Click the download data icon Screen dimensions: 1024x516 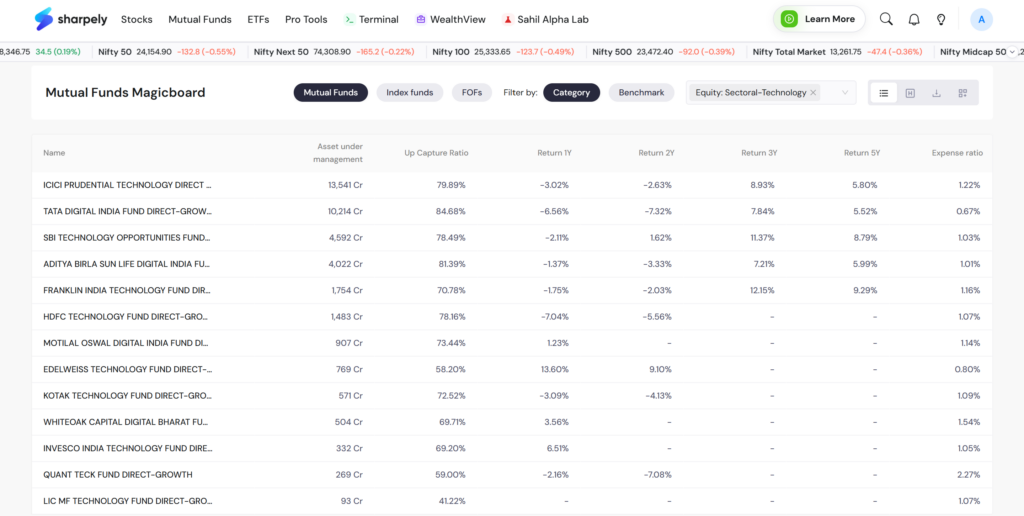[936, 93]
